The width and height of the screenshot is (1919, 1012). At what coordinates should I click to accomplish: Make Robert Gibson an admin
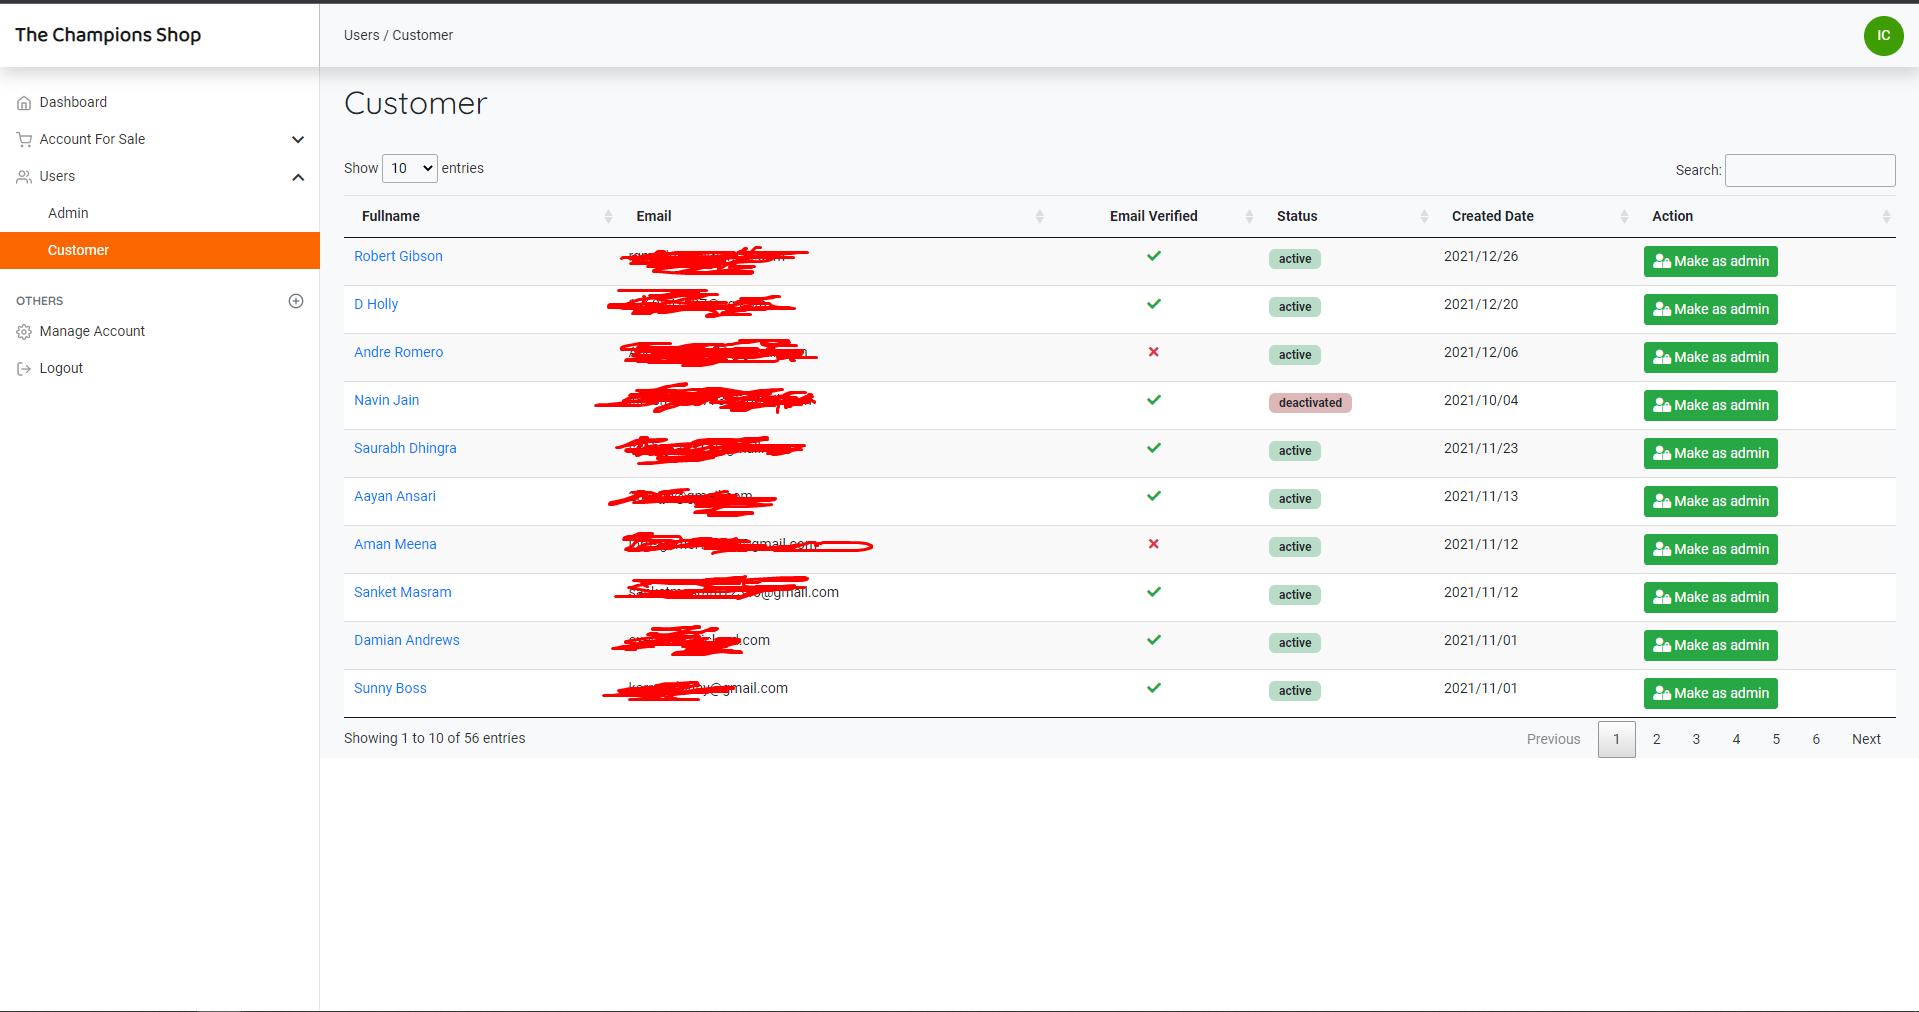pyautogui.click(x=1710, y=261)
